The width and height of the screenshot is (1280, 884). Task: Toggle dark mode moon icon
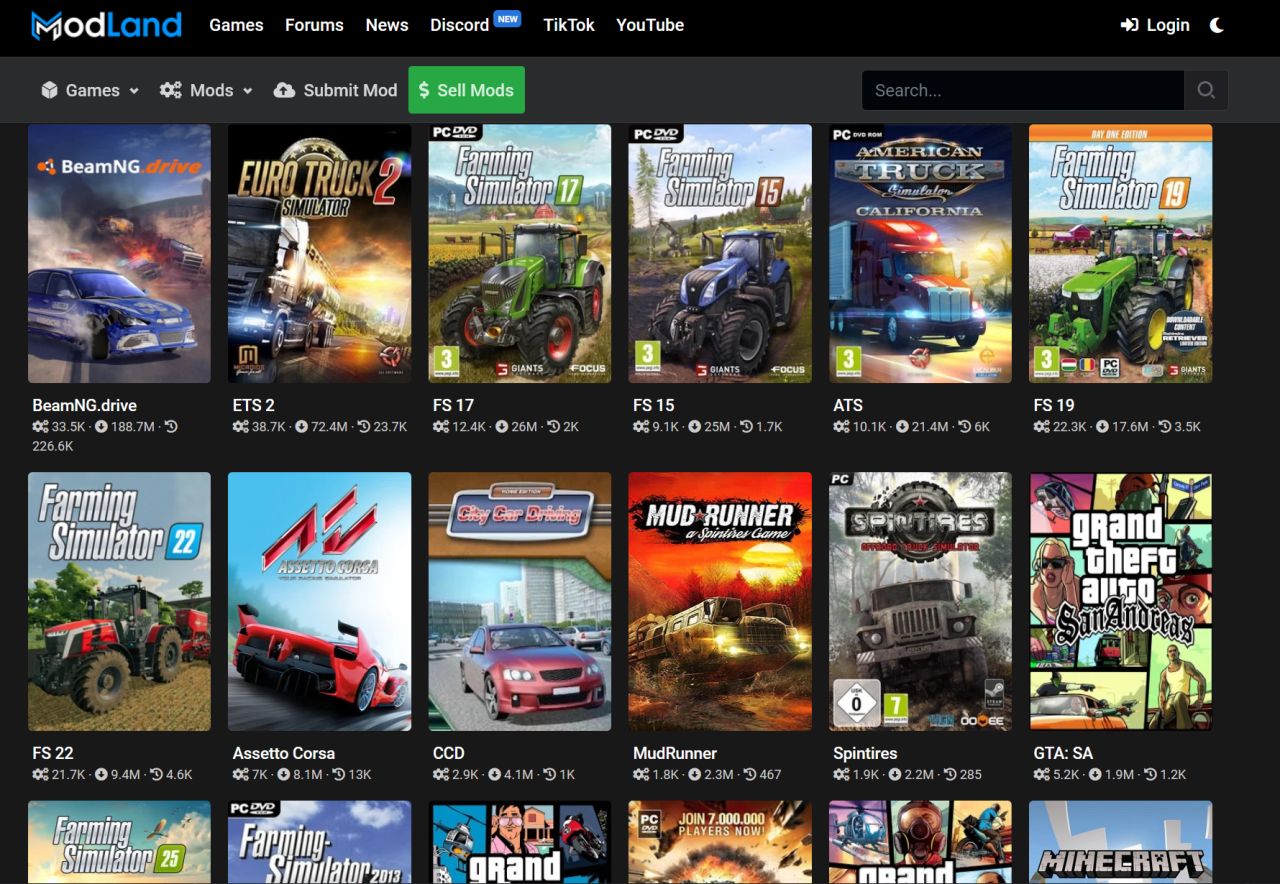click(x=1217, y=25)
